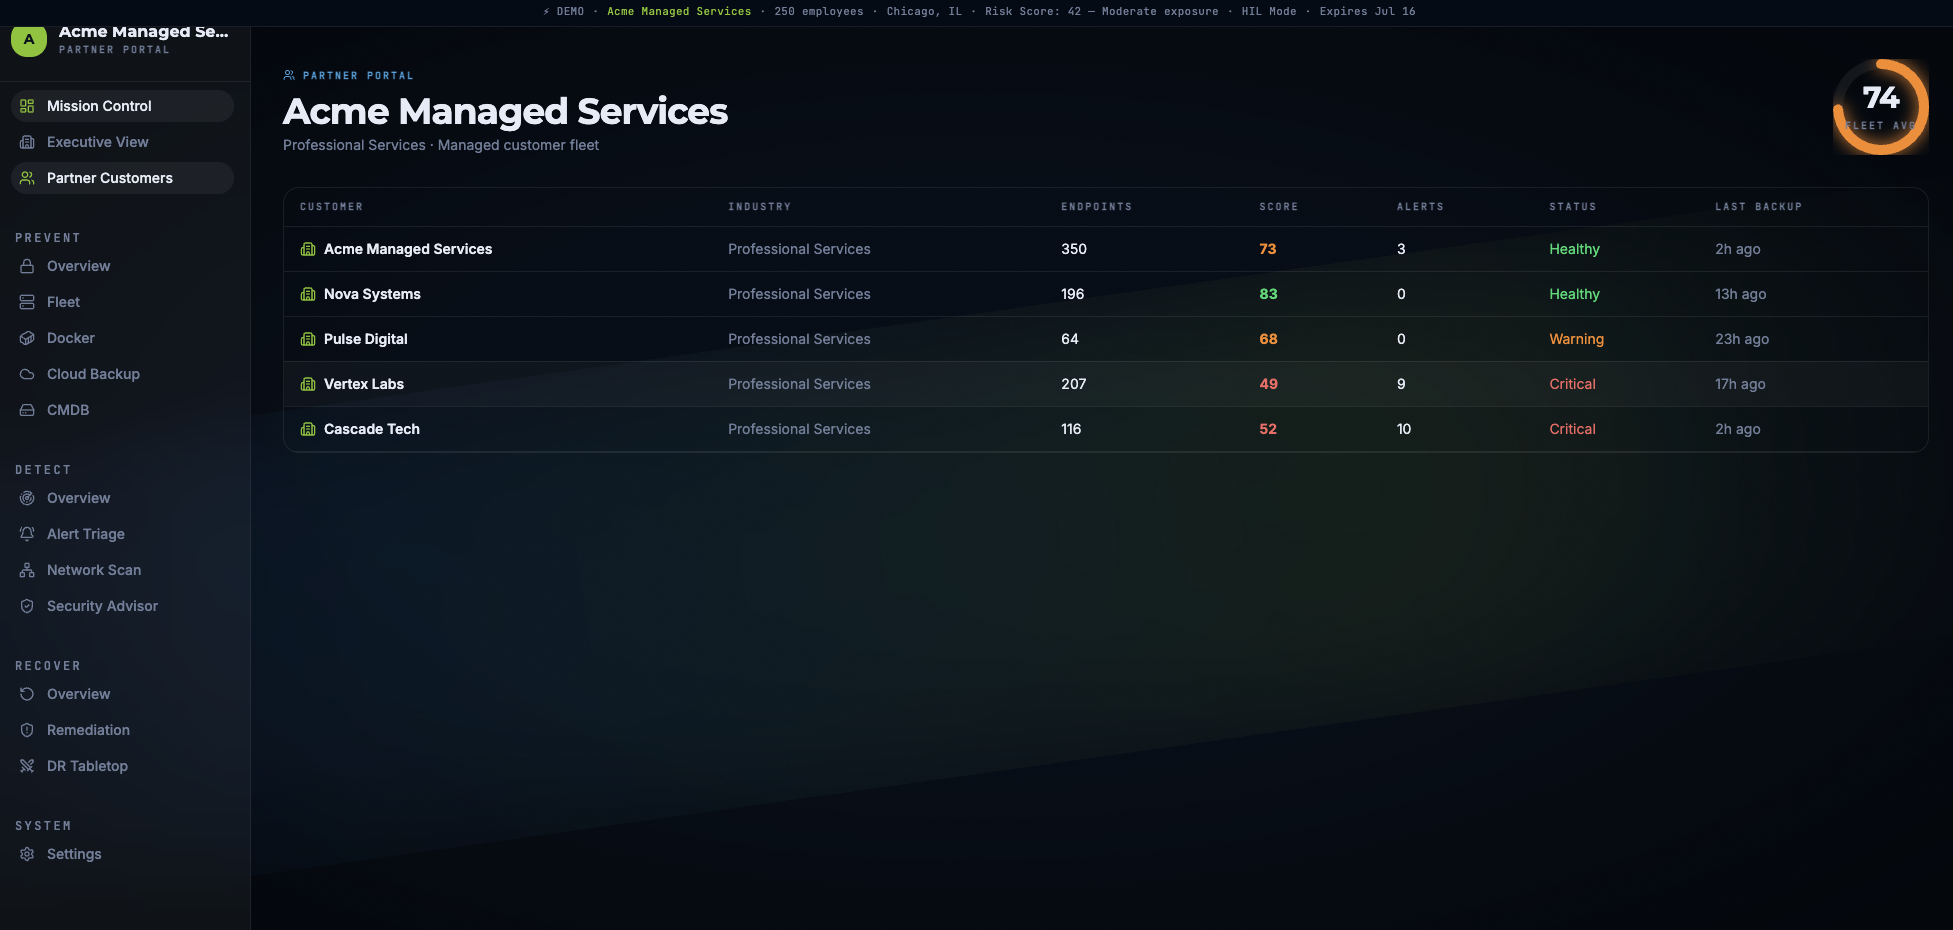
Task: Open Remediation section
Action: point(122,730)
